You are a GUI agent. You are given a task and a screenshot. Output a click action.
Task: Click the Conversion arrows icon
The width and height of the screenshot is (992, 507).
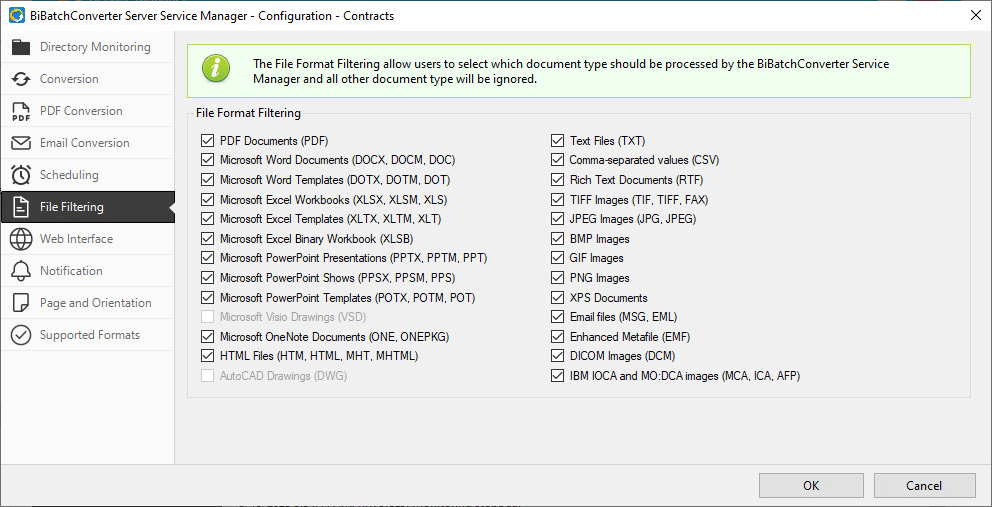point(21,79)
